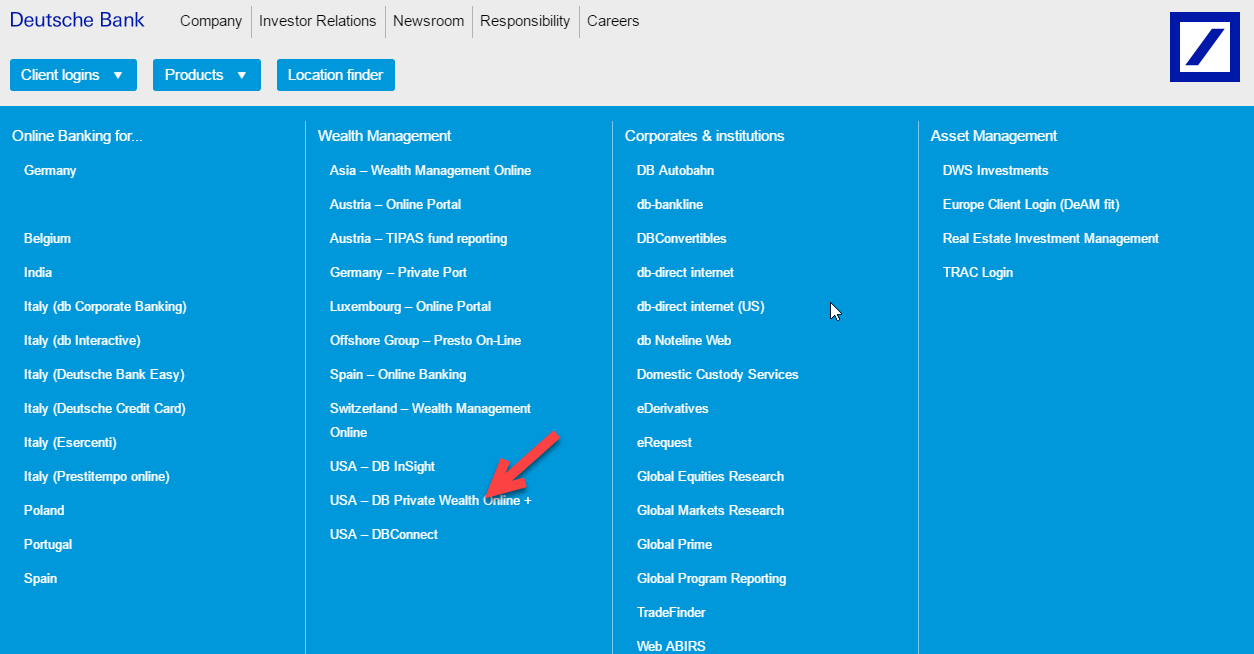The width and height of the screenshot is (1254, 654).
Task: Open Luxembourg – Online Portal
Action: 411,306
